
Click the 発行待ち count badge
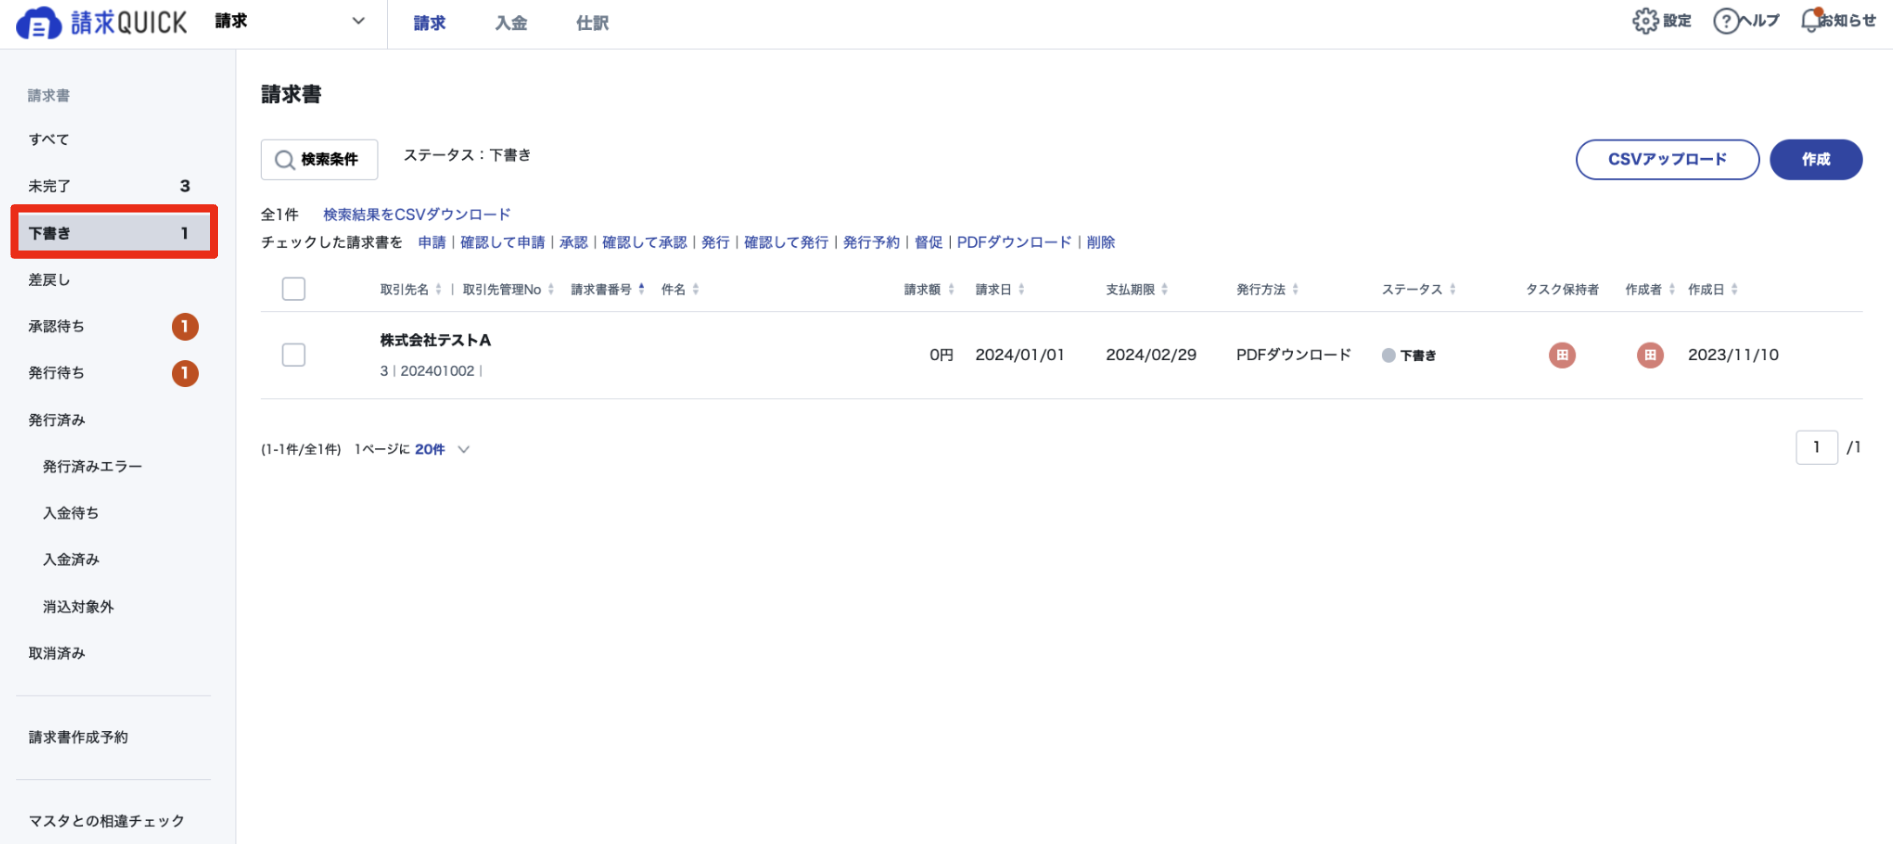coord(185,373)
